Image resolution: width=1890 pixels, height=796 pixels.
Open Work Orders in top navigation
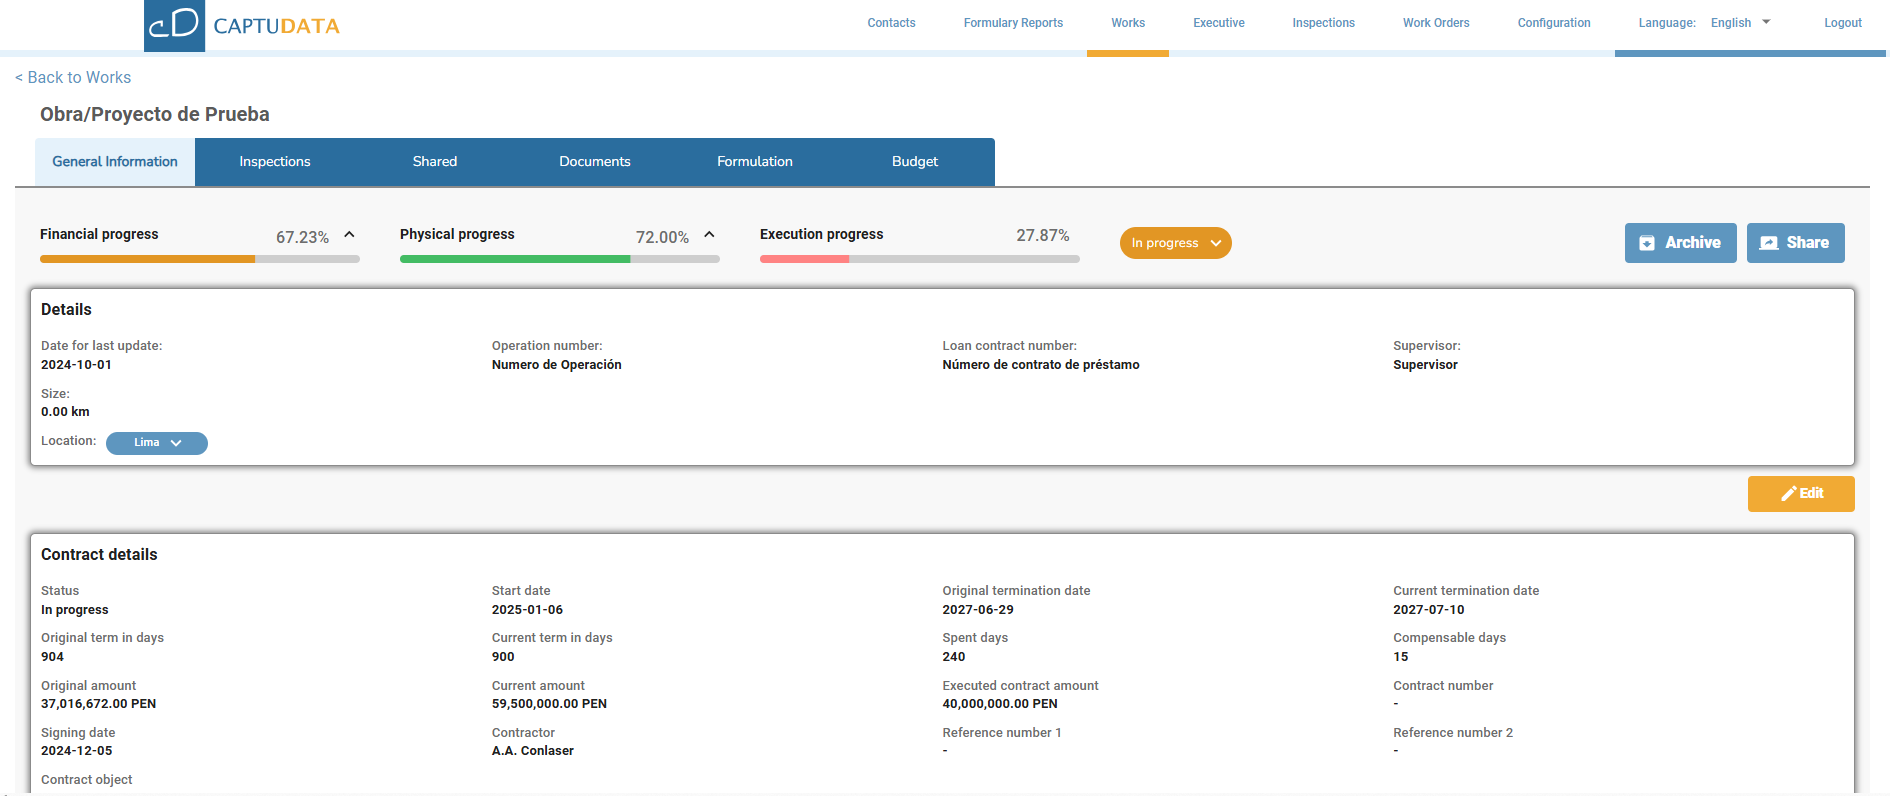[x=1436, y=23]
